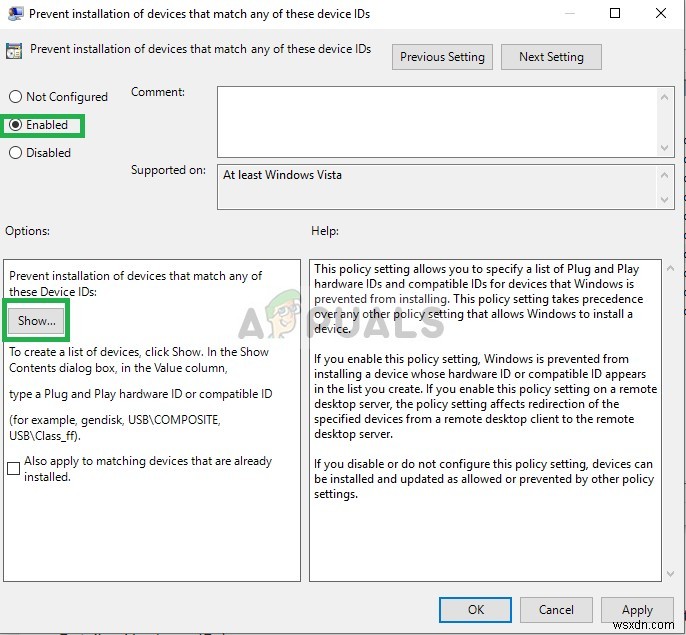Click the 'Comment:' label
Screen dimensions: 686x635
point(158,92)
